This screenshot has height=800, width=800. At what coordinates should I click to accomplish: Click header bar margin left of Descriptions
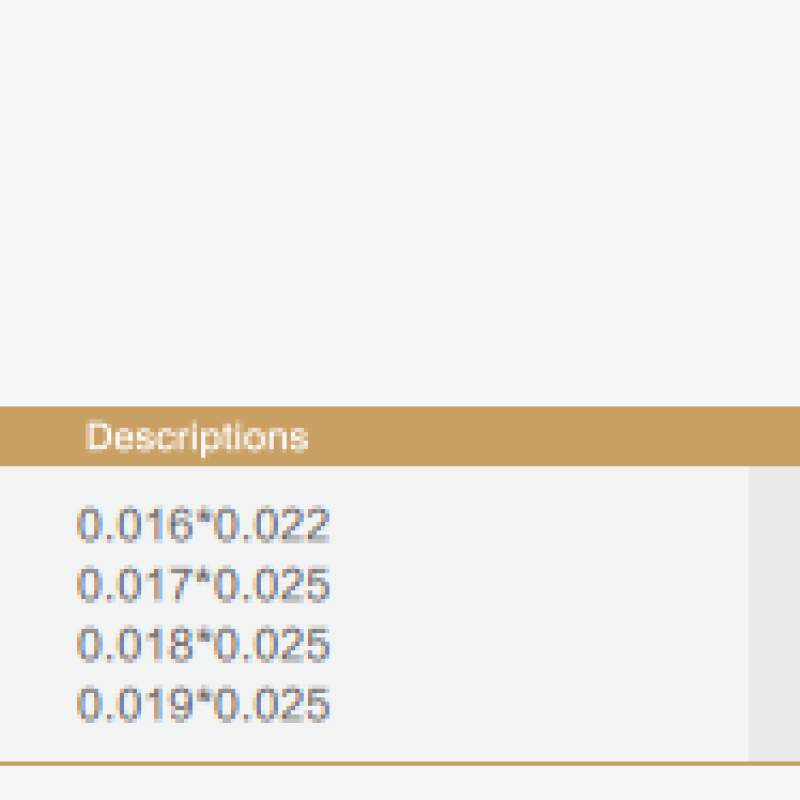coord(42,436)
